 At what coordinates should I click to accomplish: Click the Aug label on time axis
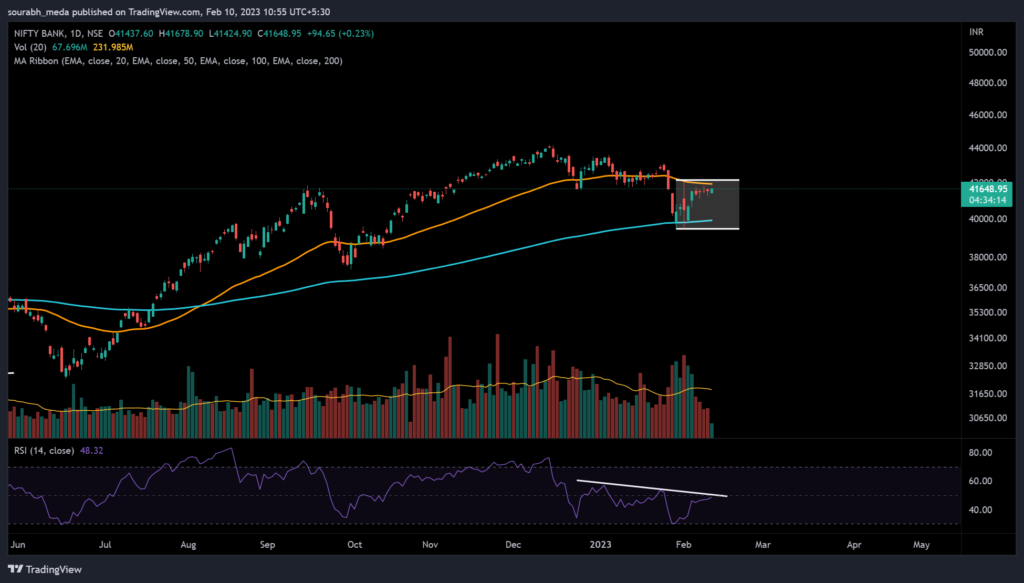tap(188, 544)
